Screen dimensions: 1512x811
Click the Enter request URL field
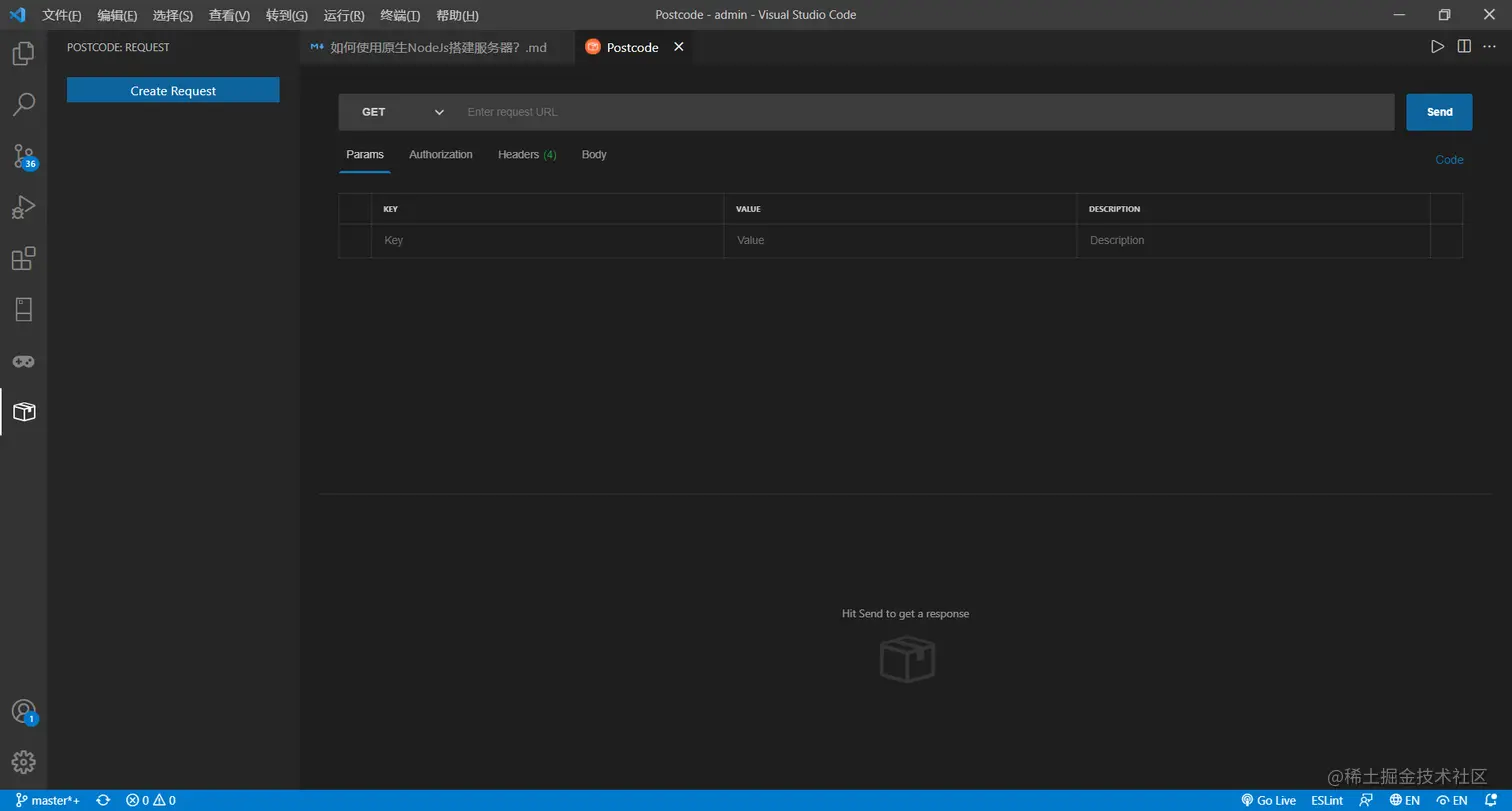pos(925,112)
